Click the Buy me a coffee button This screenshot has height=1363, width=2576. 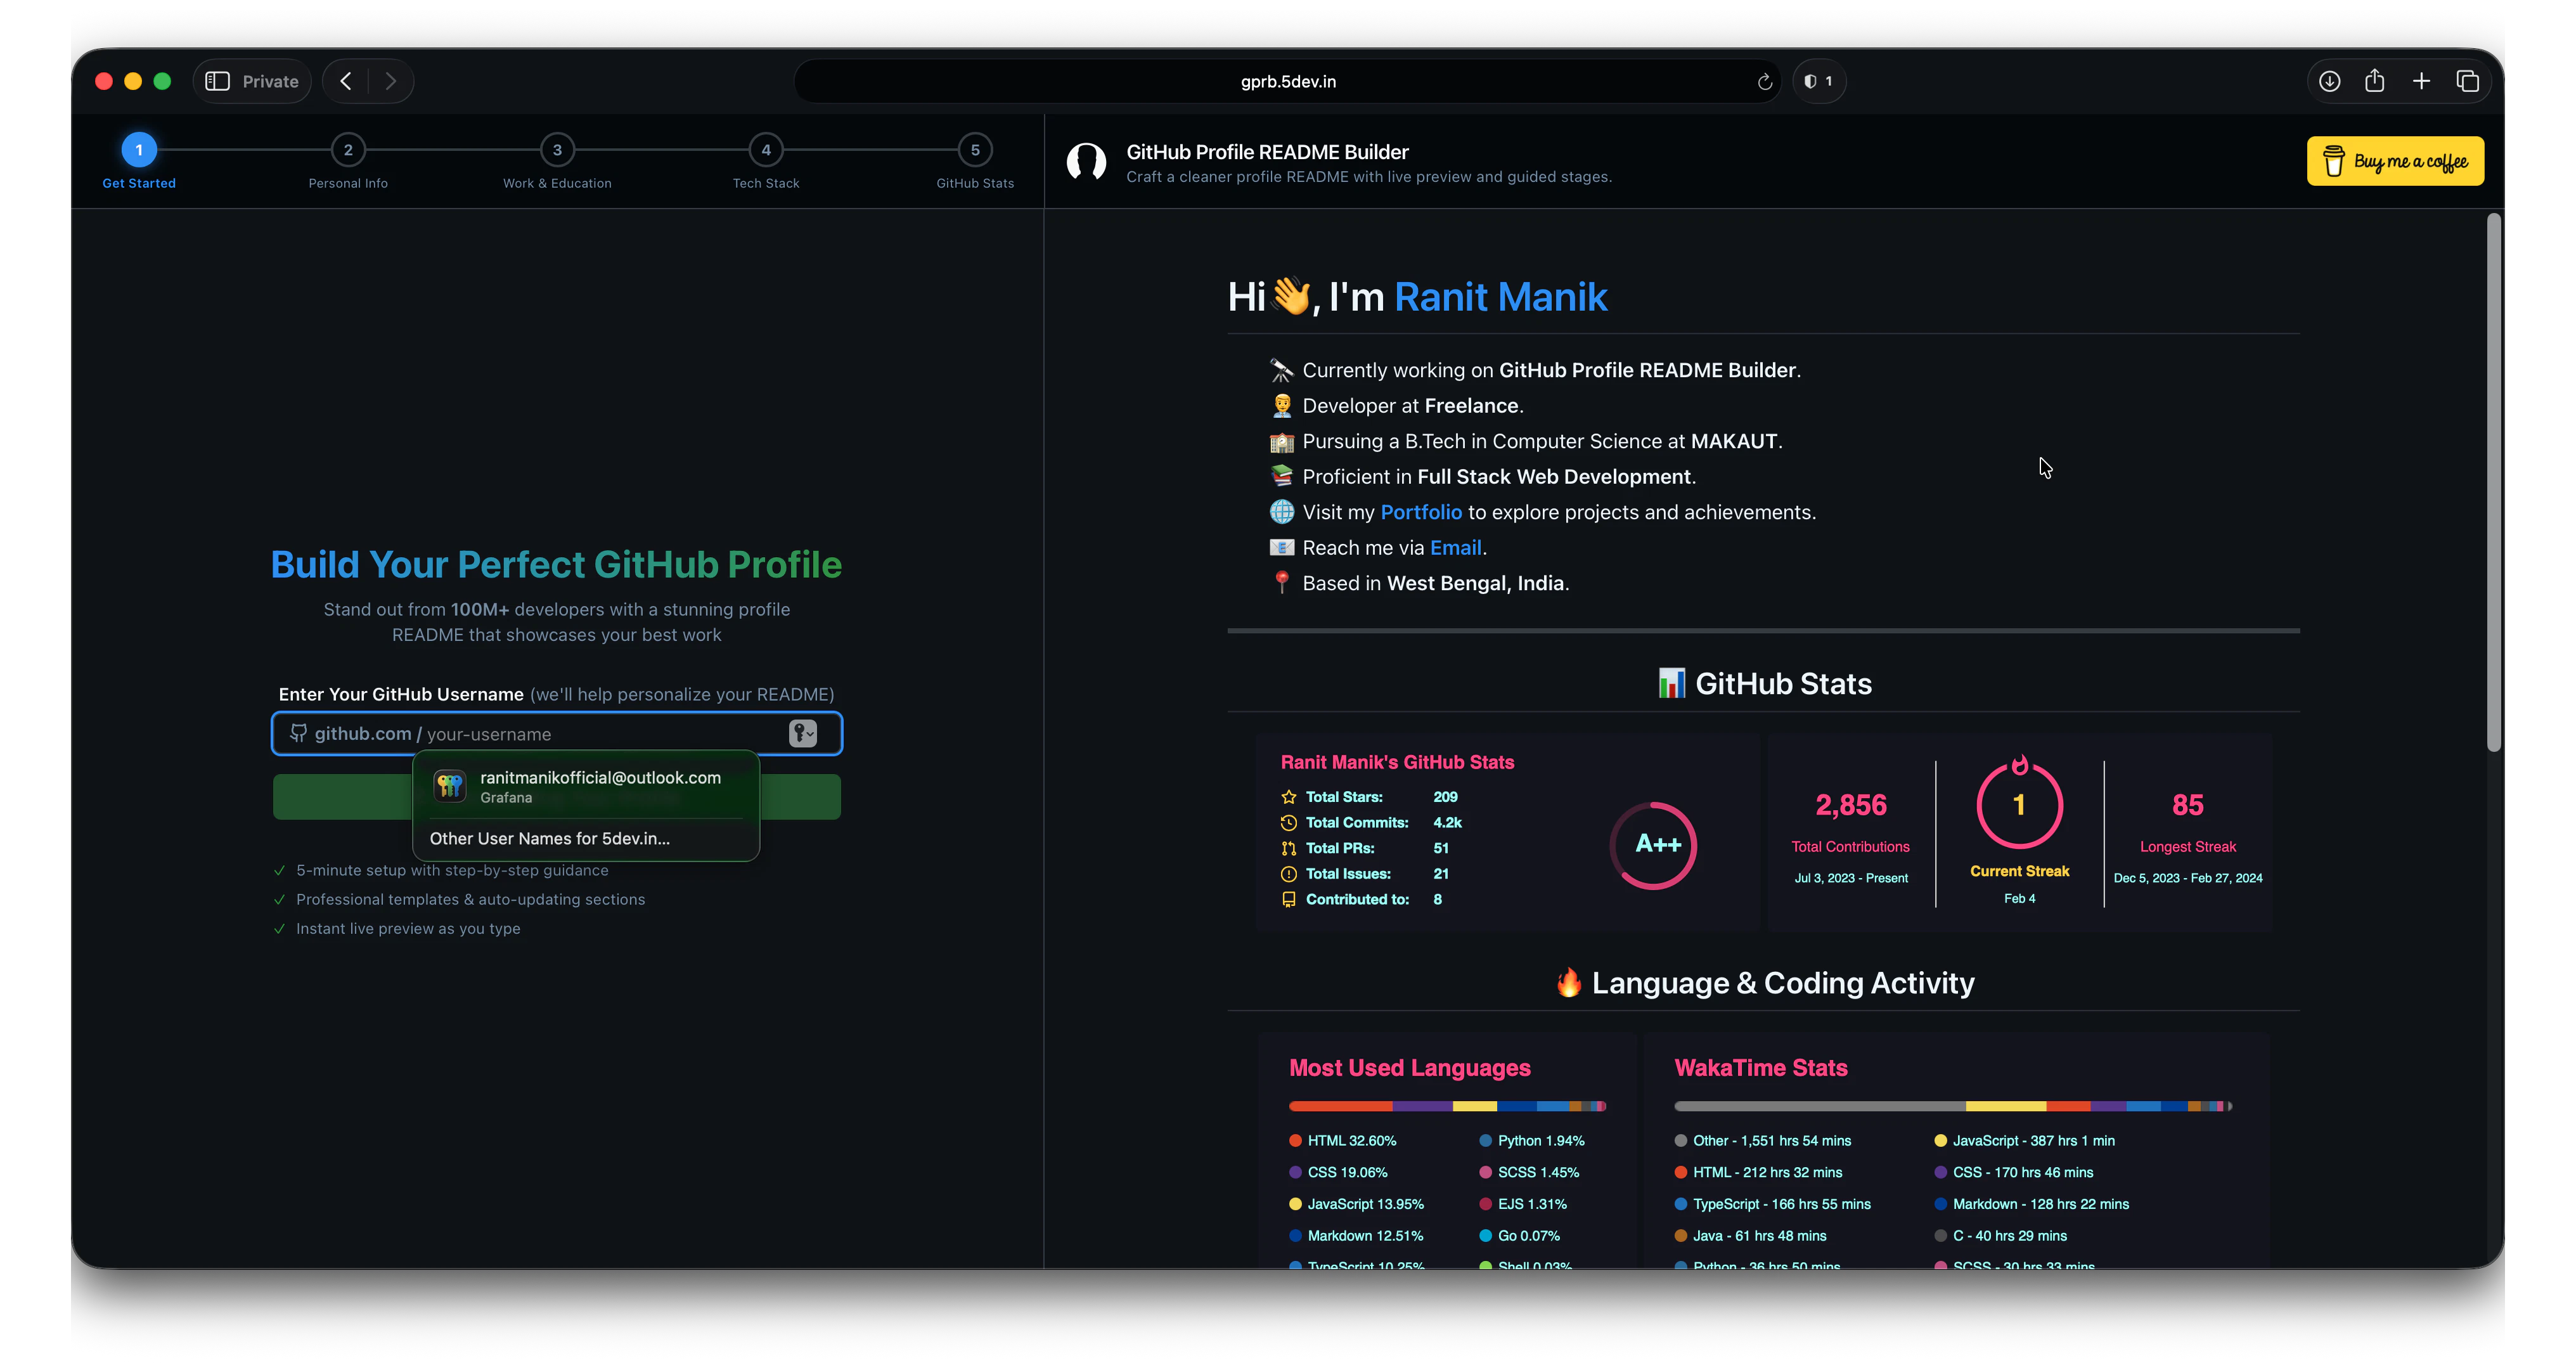coord(2395,160)
